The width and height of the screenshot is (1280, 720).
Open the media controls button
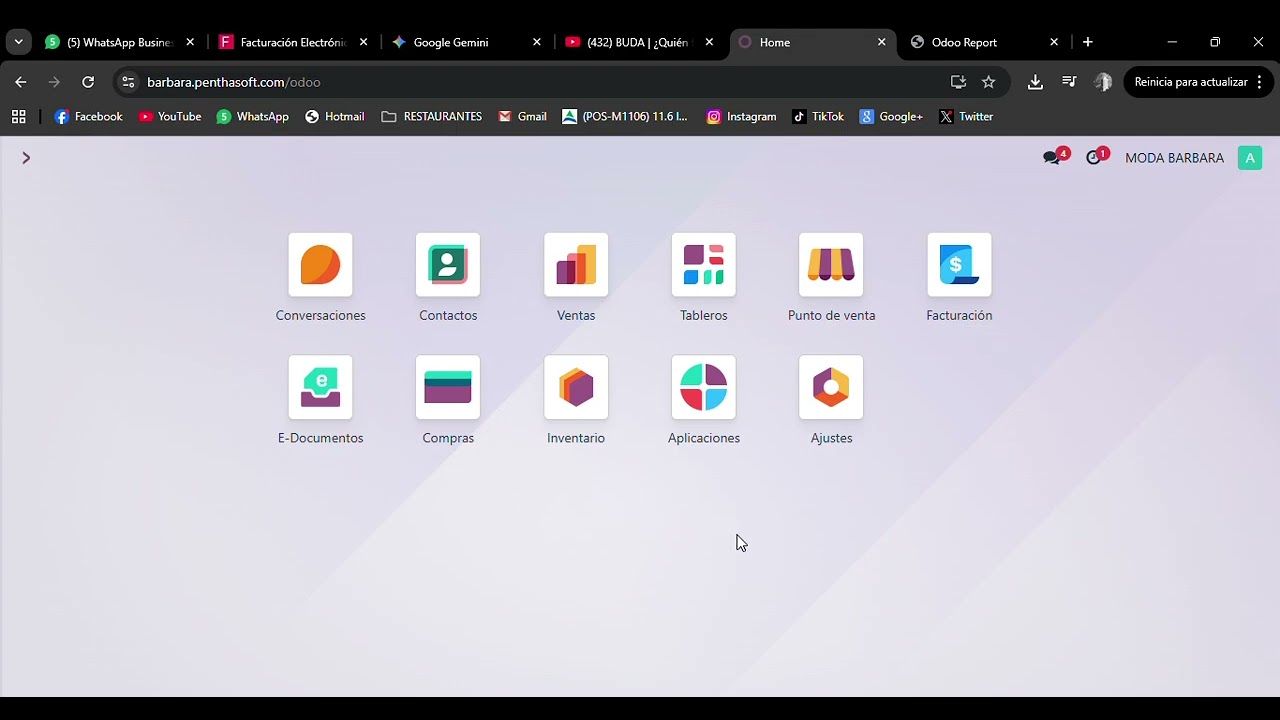coord(1069,82)
